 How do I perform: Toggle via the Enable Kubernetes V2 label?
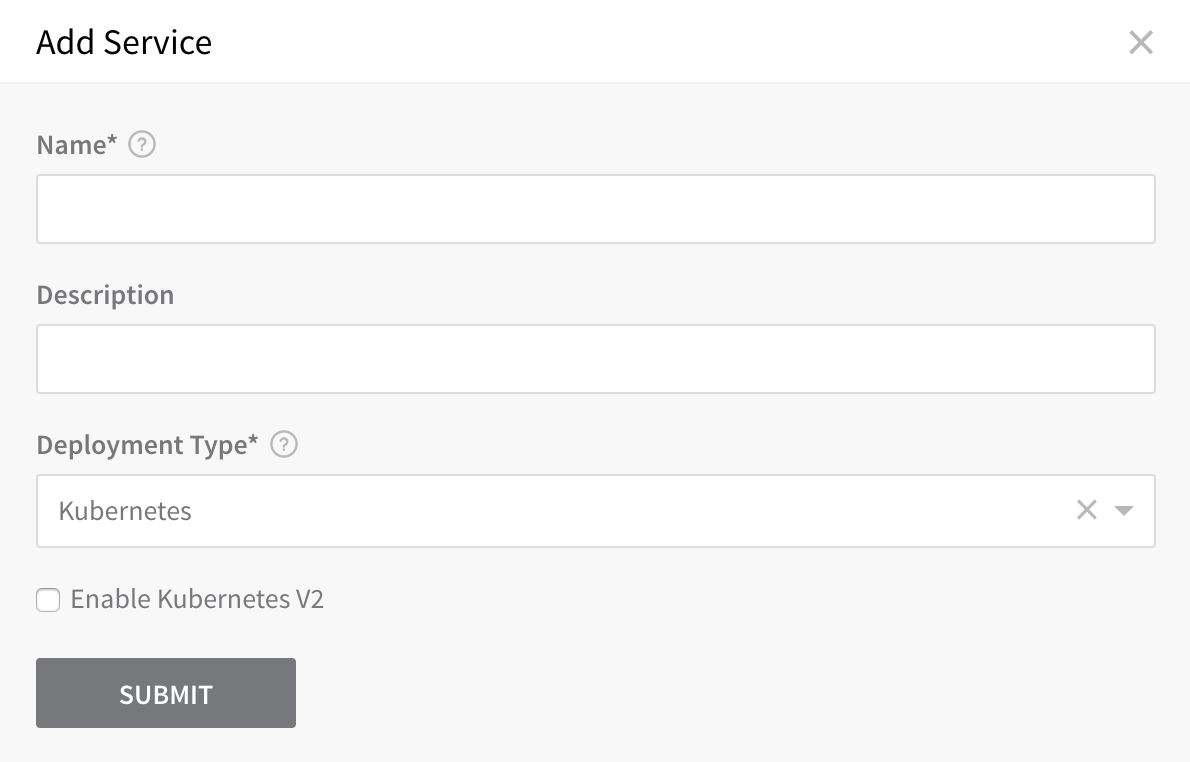pos(197,599)
